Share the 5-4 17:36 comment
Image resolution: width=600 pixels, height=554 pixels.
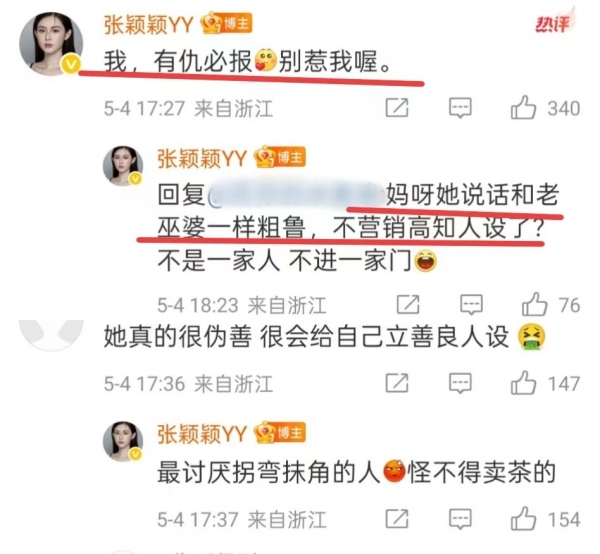click(397, 383)
